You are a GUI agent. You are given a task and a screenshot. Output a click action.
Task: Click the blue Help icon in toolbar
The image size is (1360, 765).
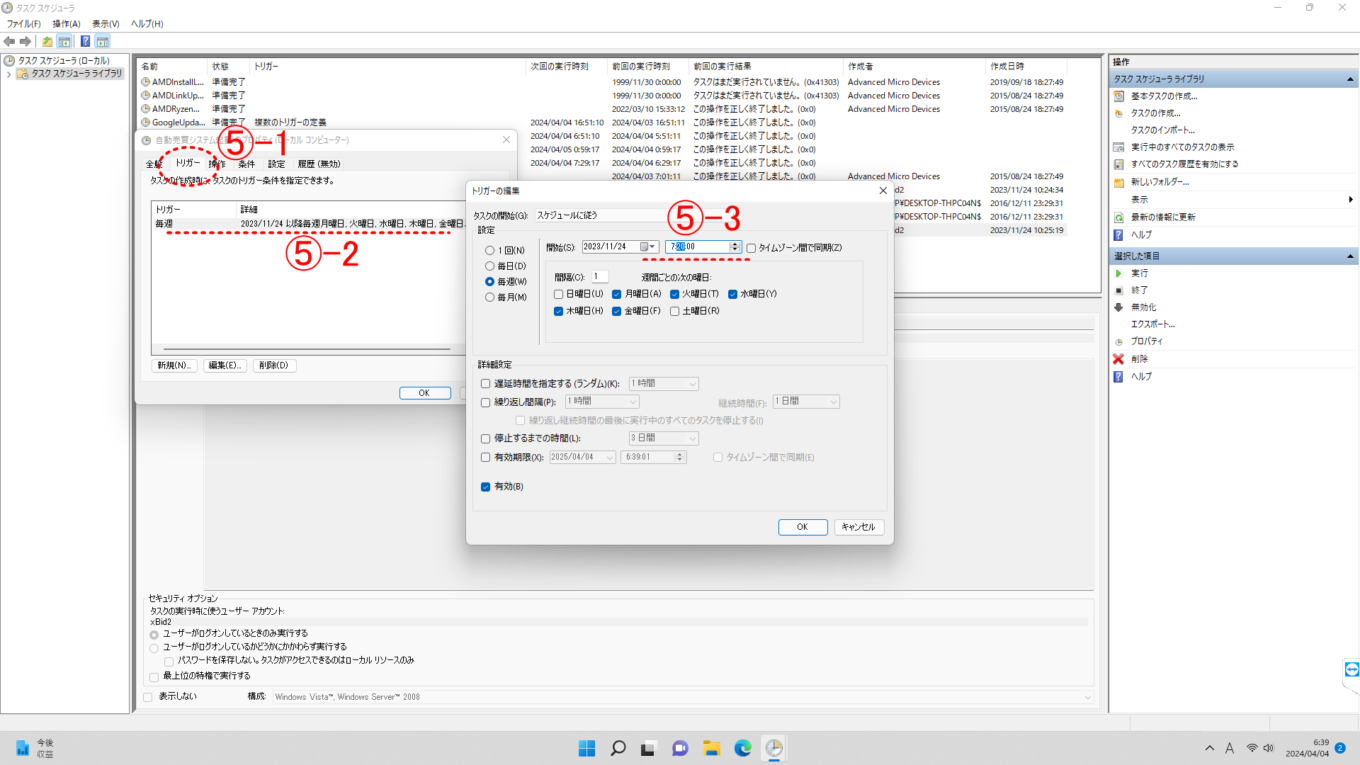(x=85, y=41)
